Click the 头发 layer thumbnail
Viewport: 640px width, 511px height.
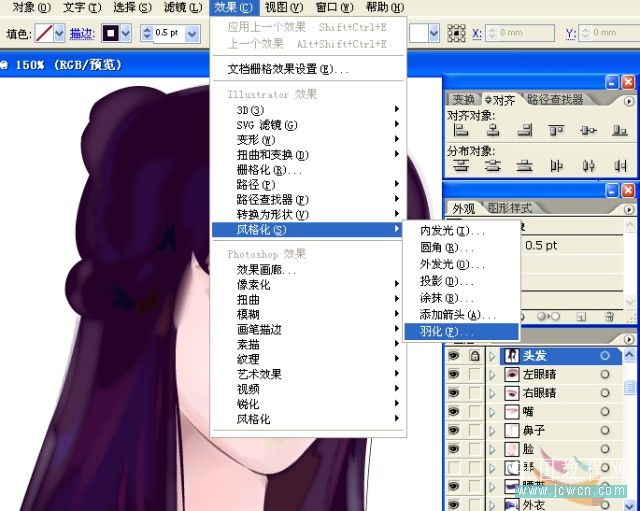tap(512, 356)
